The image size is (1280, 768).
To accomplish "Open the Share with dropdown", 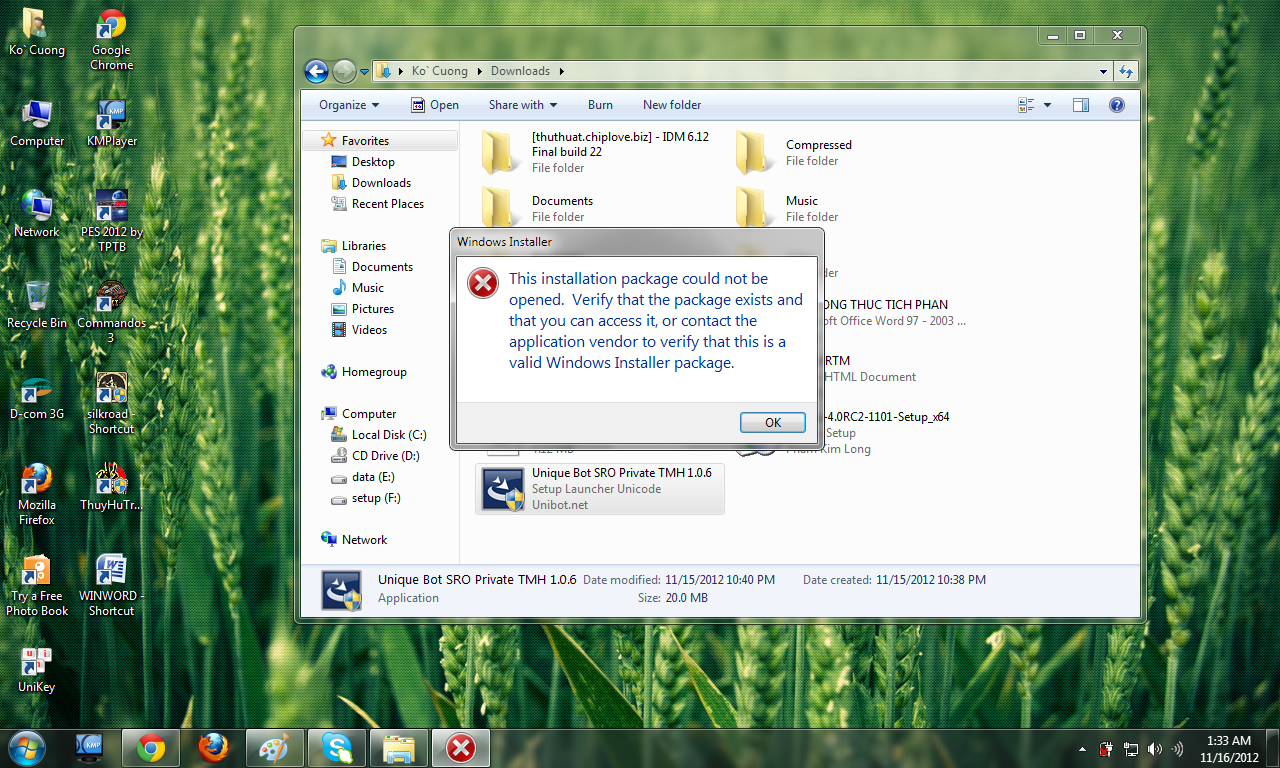I will 523,105.
